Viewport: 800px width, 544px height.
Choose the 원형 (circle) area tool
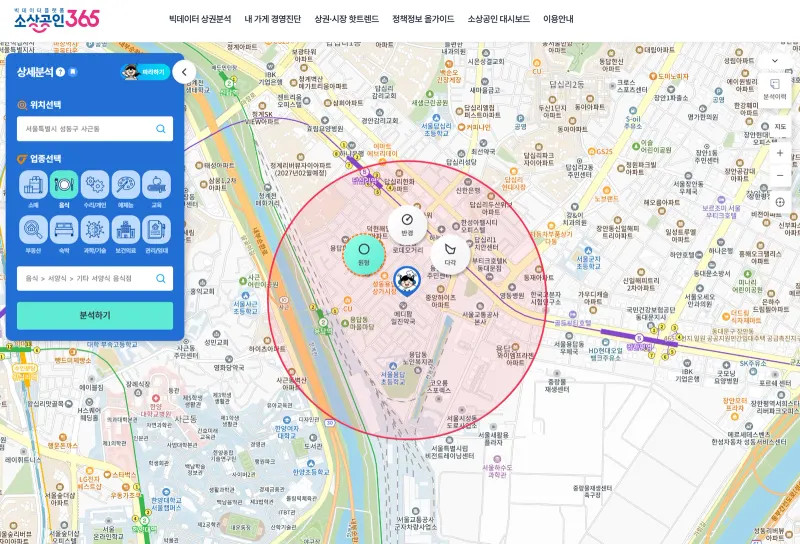pos(364,254)
